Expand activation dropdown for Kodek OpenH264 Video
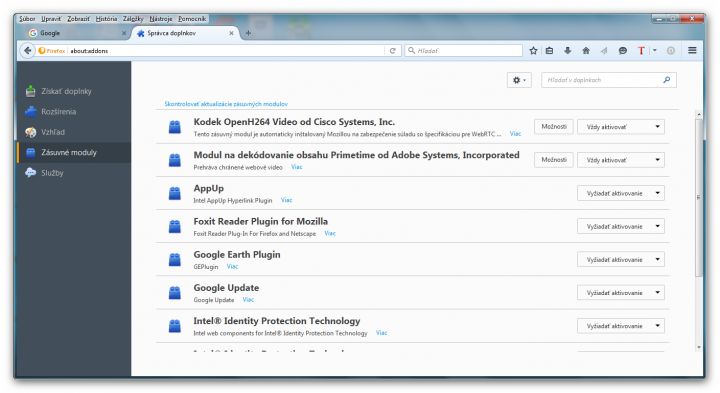720x393 pixels. 621,127
